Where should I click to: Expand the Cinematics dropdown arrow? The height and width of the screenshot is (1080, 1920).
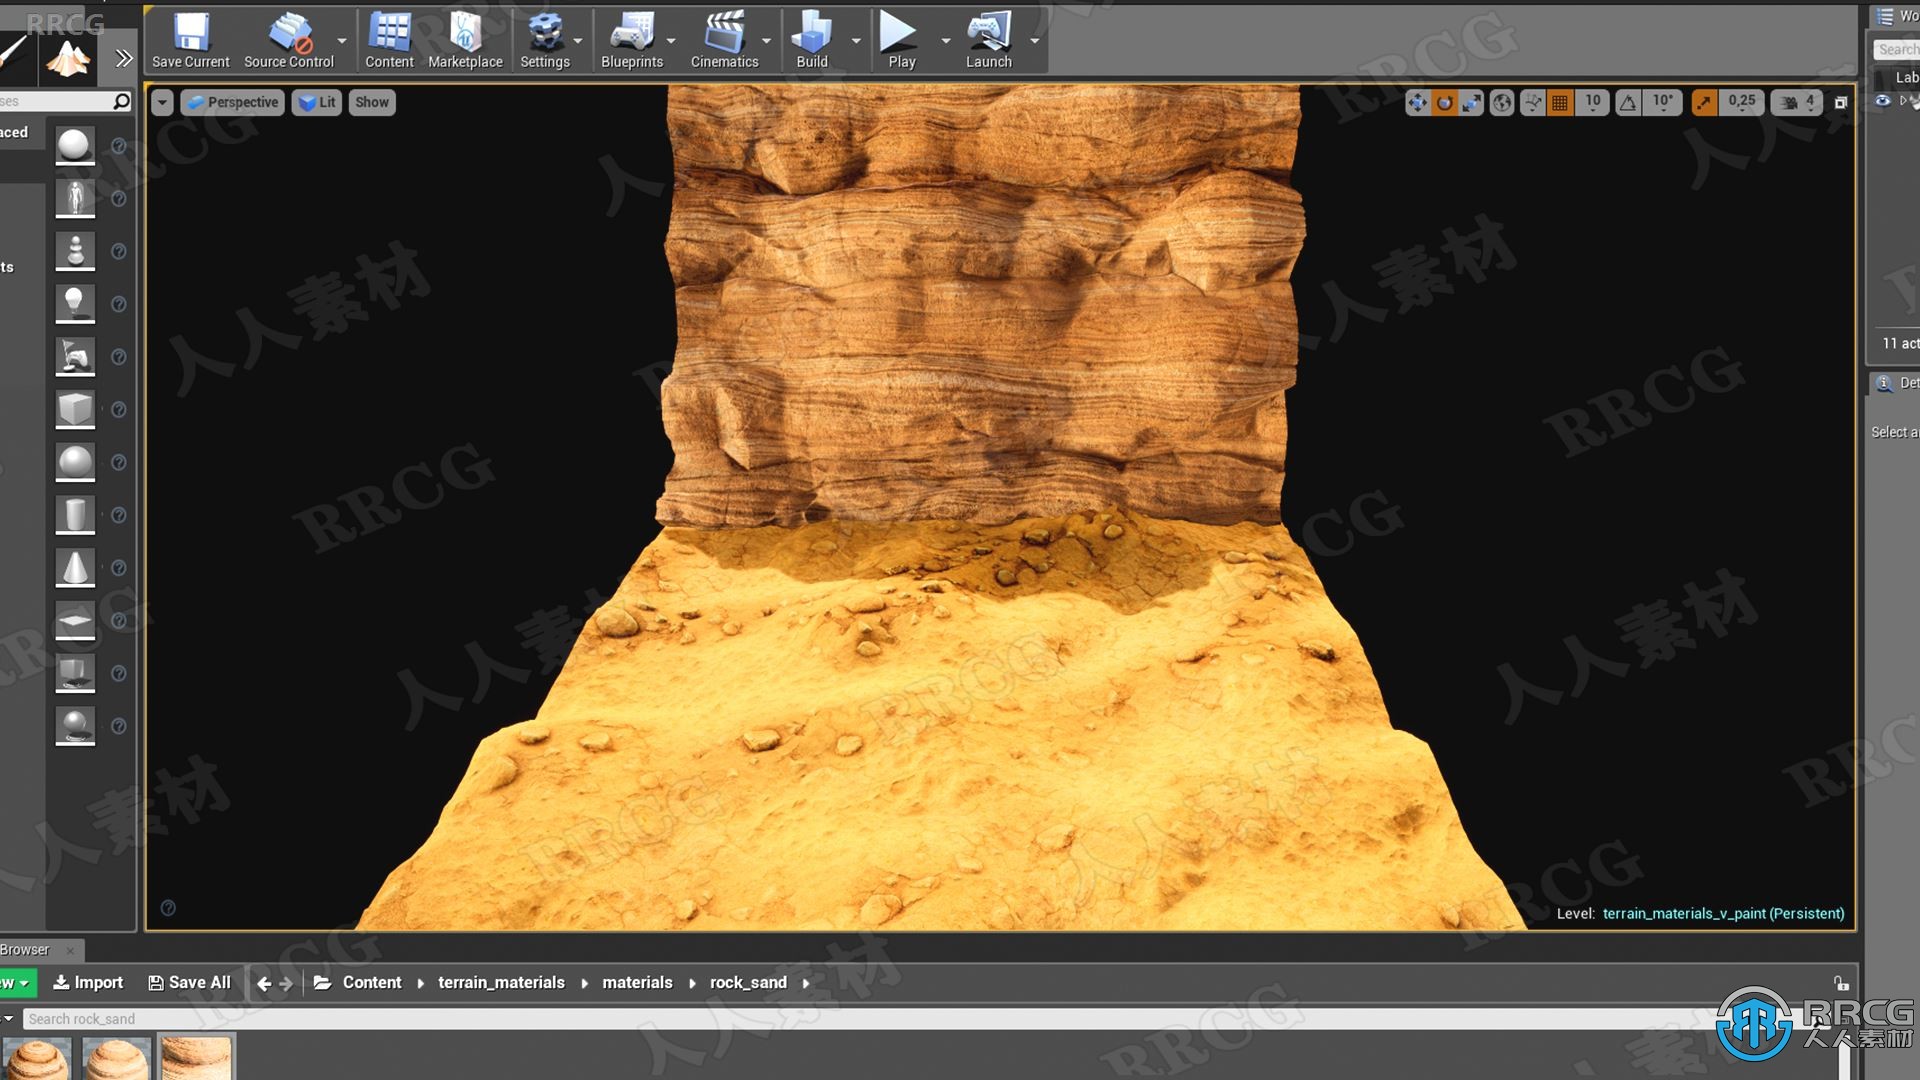[x=767, y=41]
